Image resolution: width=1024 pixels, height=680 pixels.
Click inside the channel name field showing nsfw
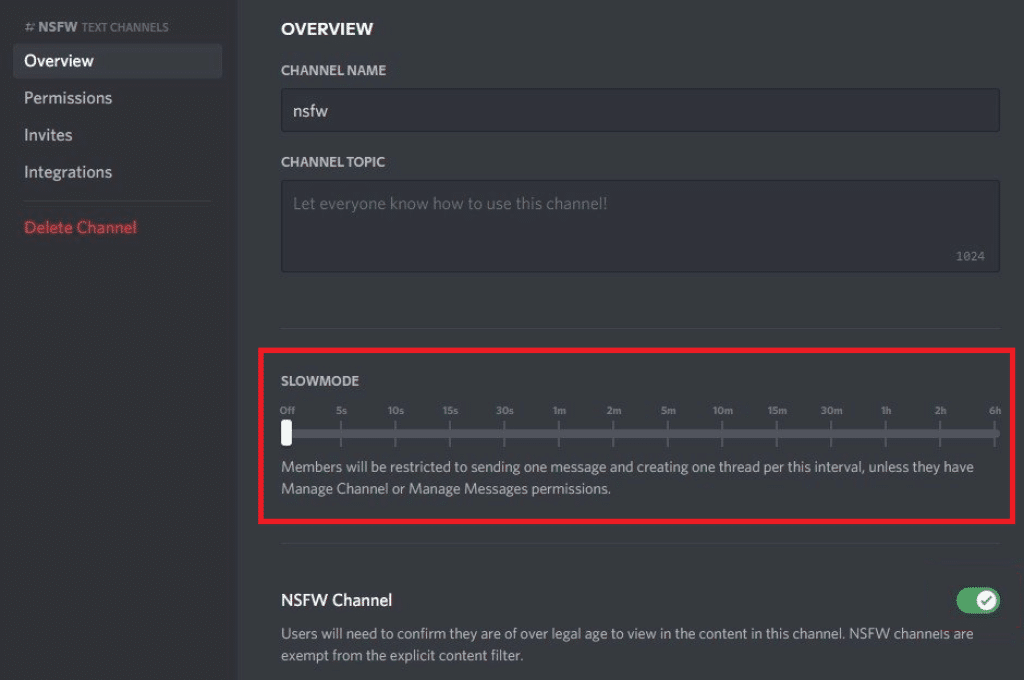640,110
